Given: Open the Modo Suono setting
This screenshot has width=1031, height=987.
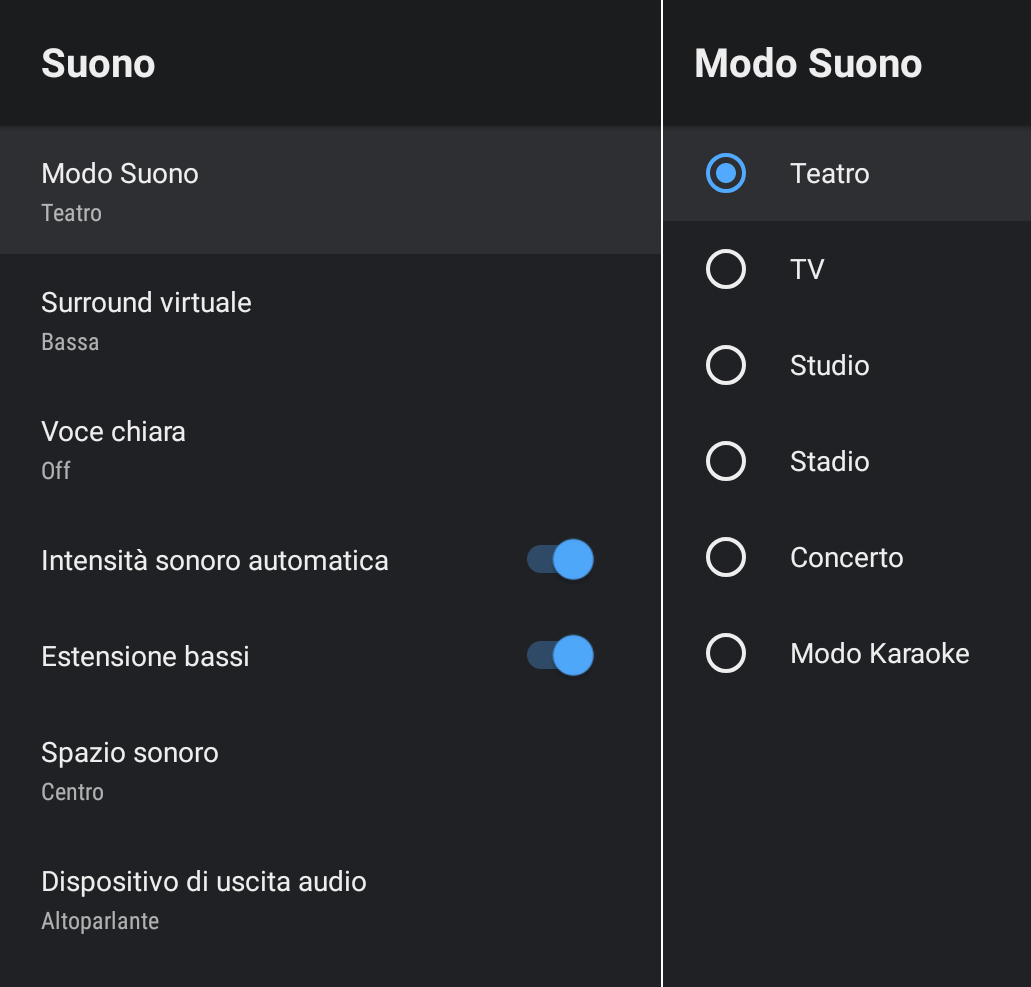Looking at the screenshot, I should click(x=120, y=190).
